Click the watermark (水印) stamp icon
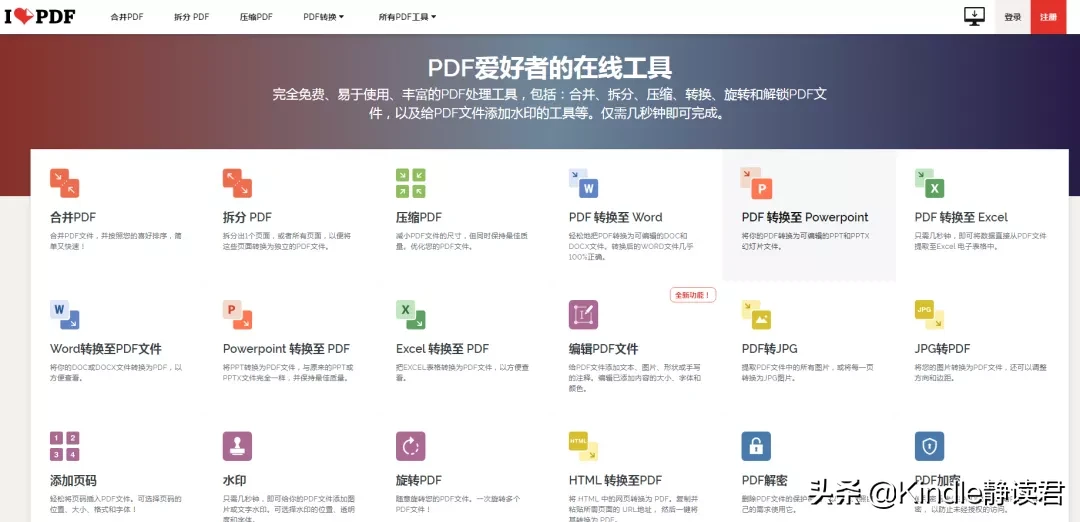Image resolution: width=1080 pixels, height=522 pixels. click(x=238, y=446)
